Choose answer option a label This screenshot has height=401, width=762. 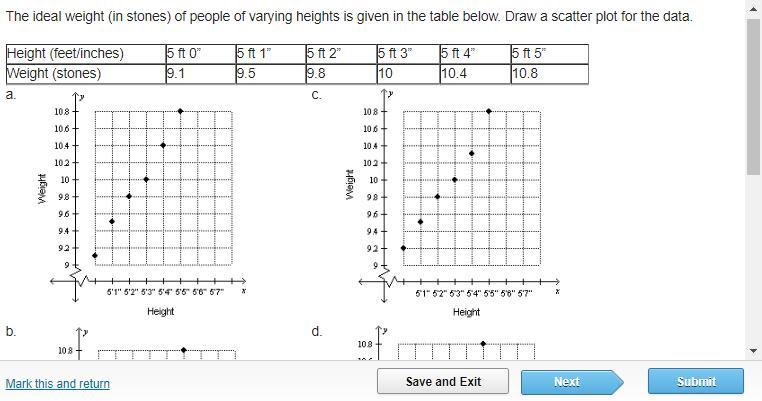coord(11,95)
